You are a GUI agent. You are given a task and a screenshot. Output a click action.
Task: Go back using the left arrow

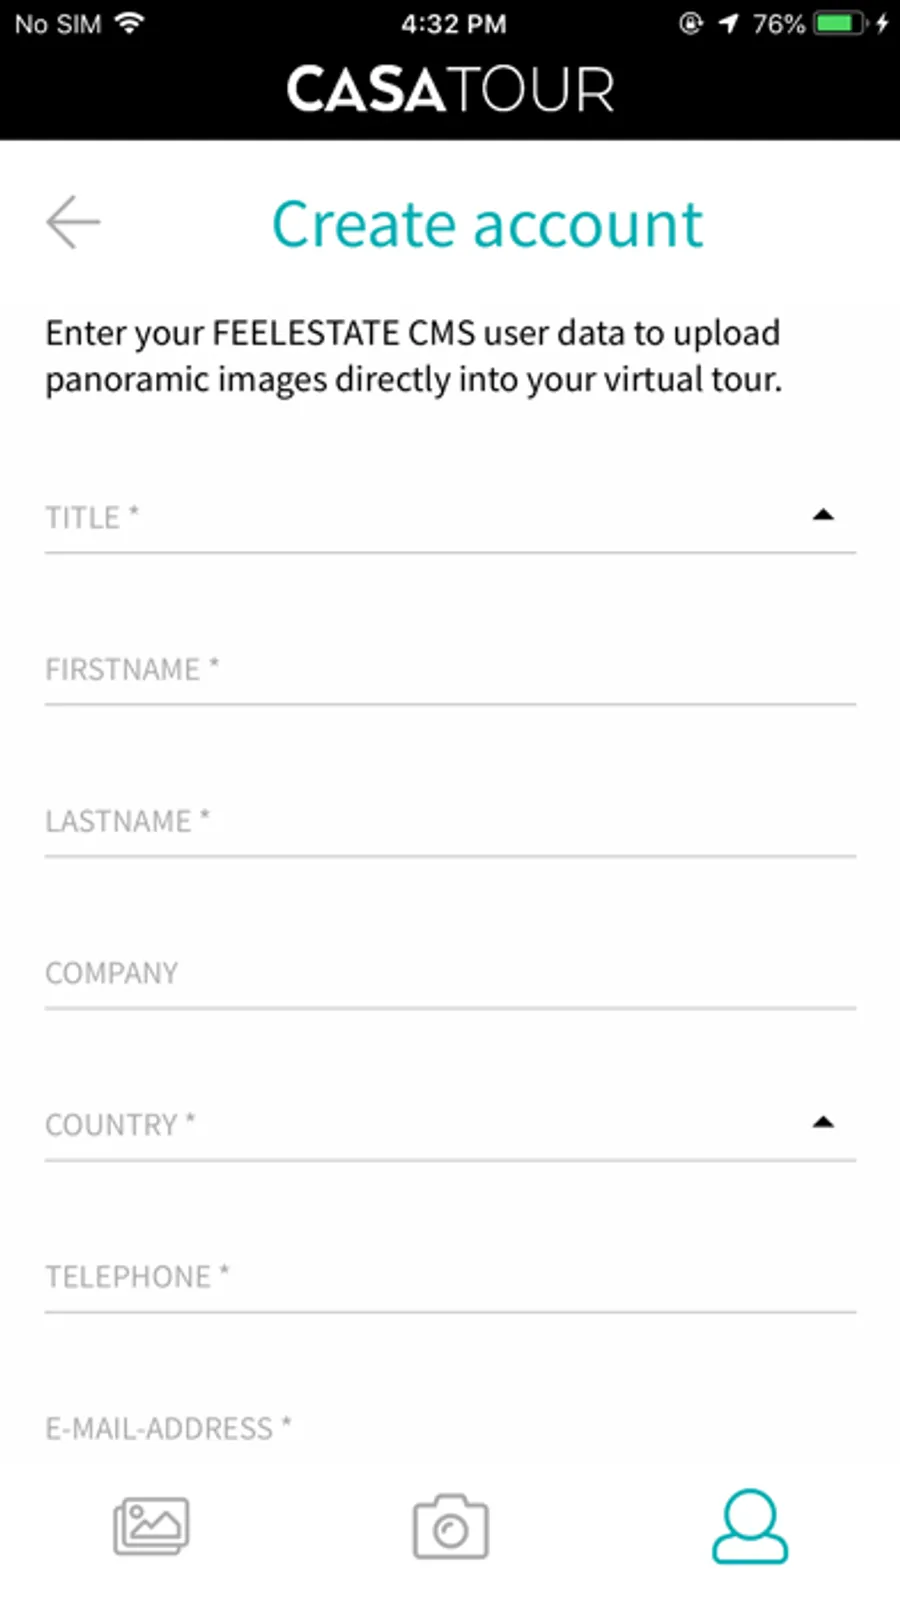73,222
